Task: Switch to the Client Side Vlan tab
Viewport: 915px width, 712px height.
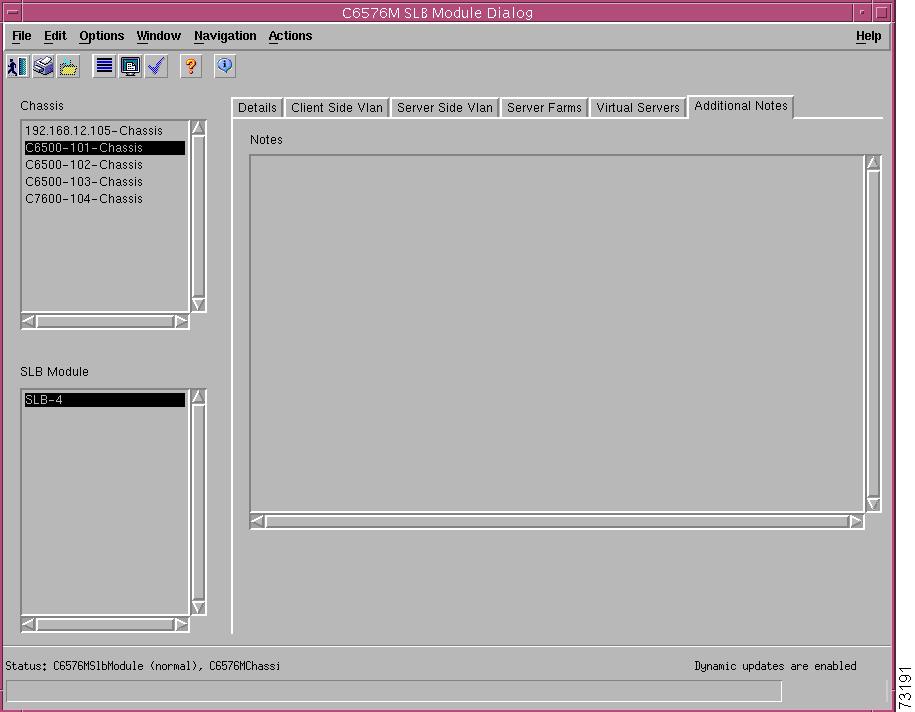Action: point(337,107)
